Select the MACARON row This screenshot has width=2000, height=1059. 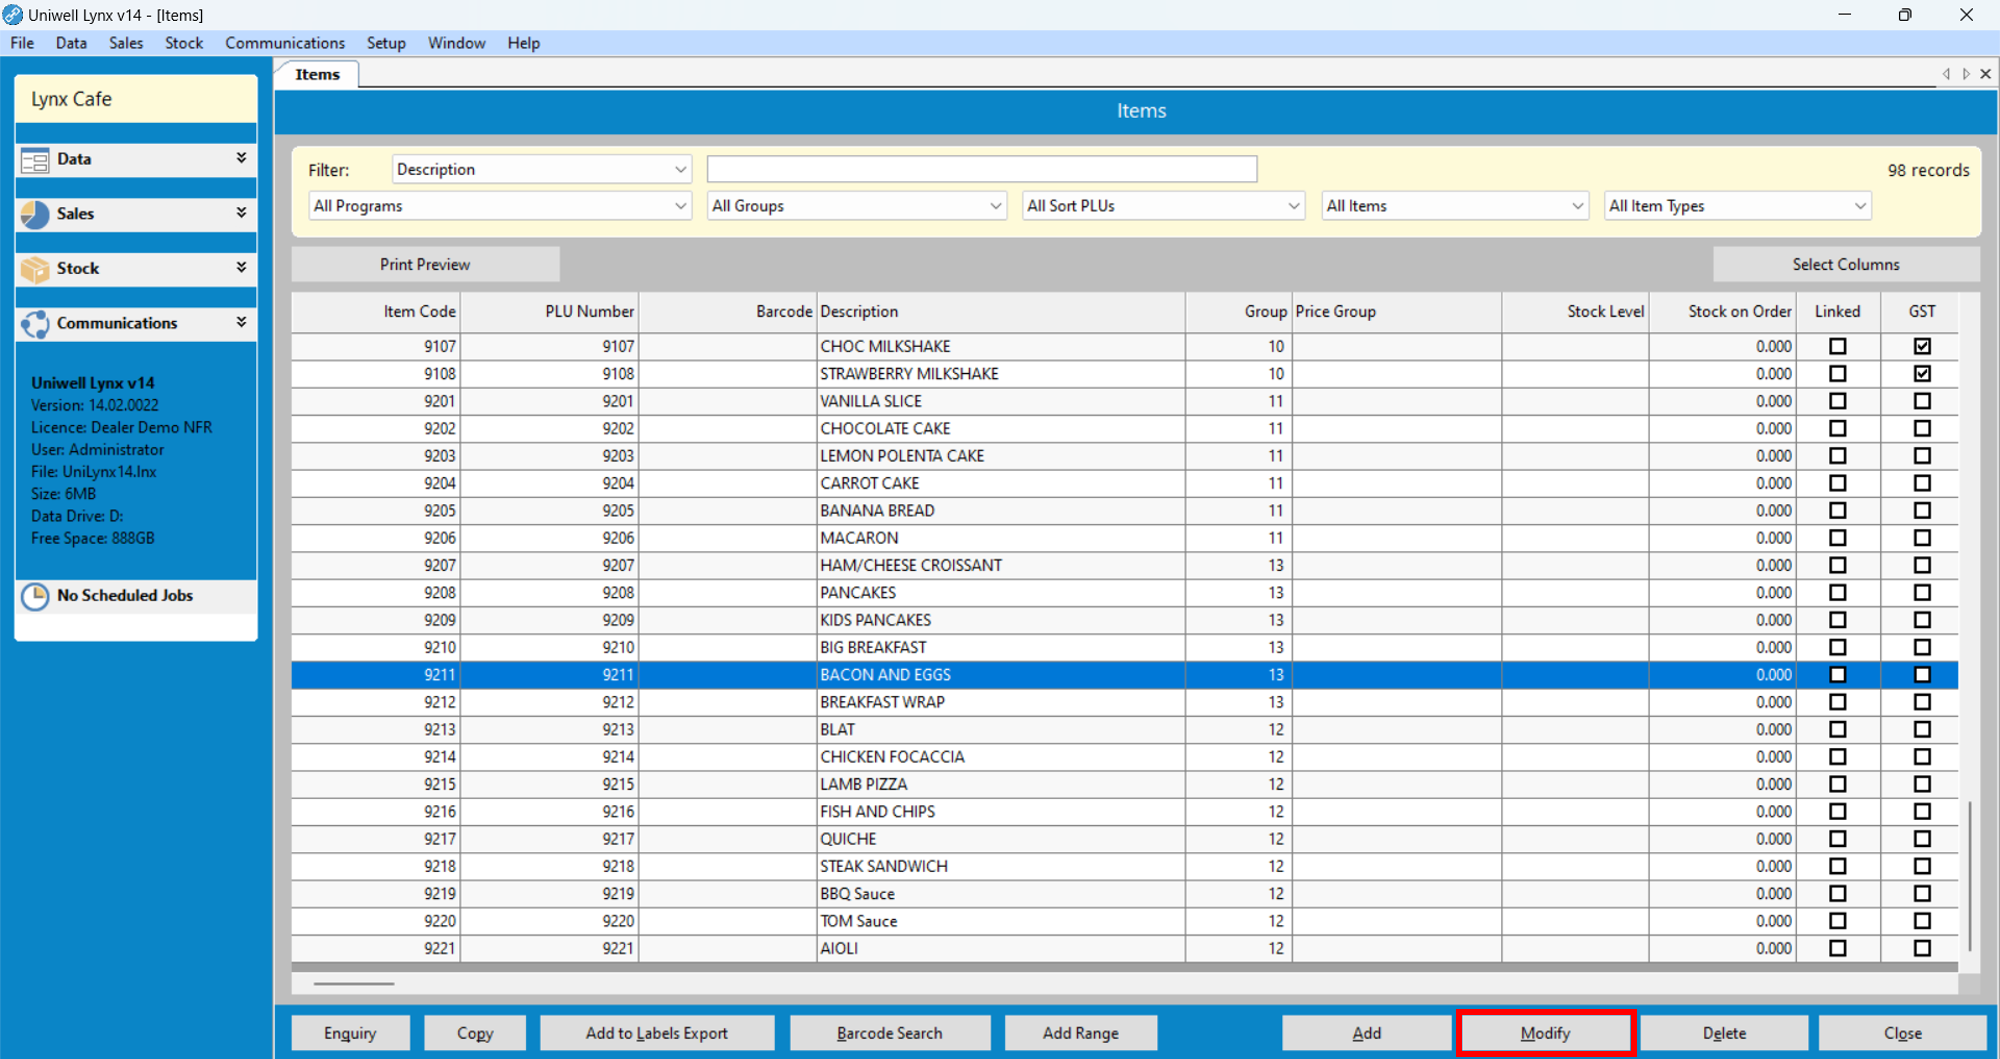tap(1125, 538)
